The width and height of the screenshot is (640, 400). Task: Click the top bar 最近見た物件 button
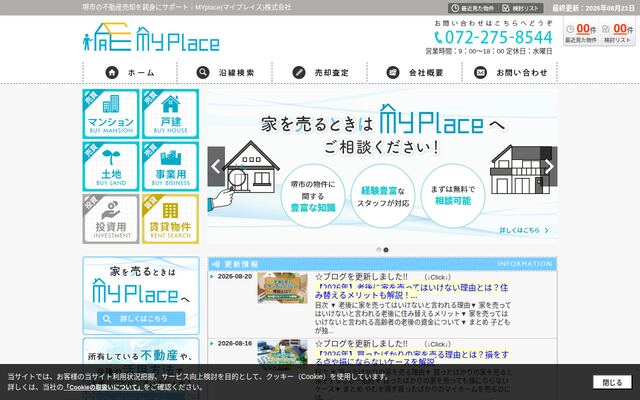coord(473,8)
